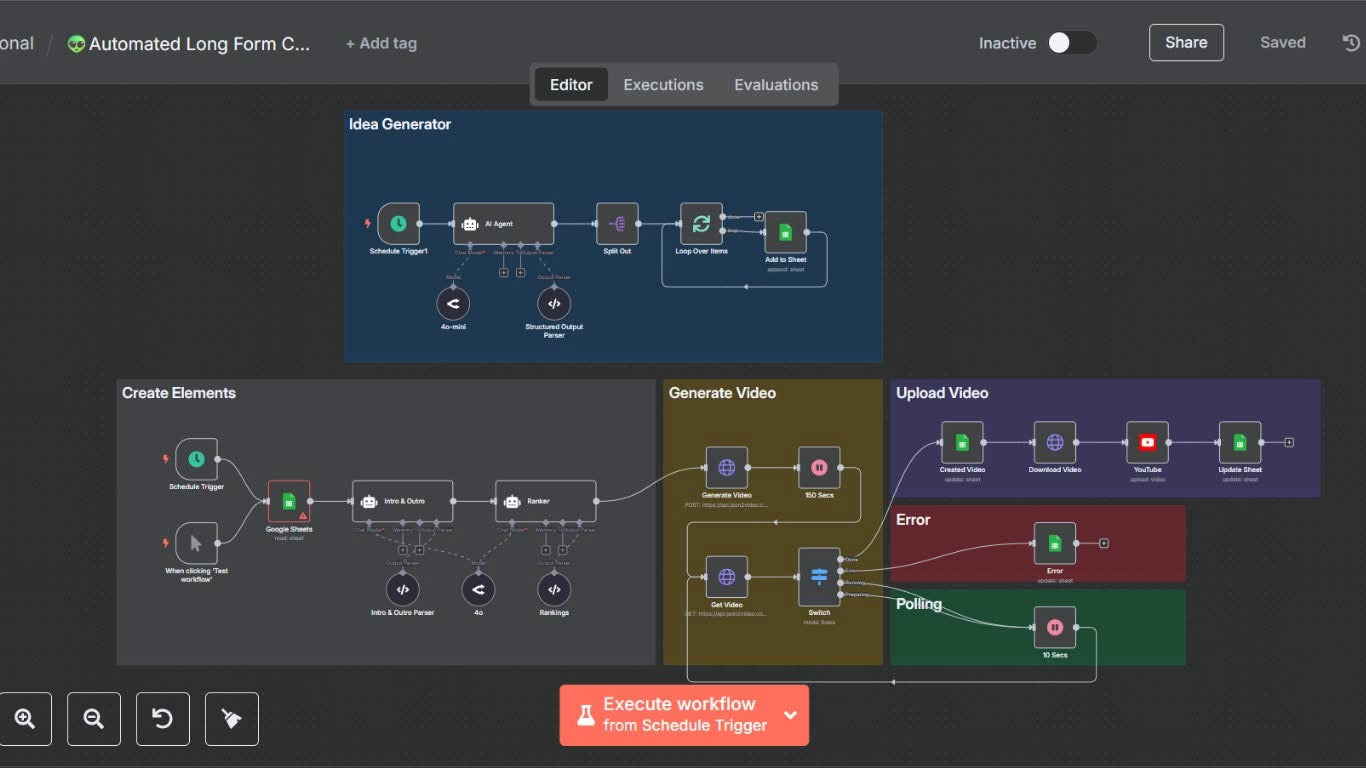Select the Add to Sheet node
This screenshot has width=1366, height=768.
coord(785,232)
